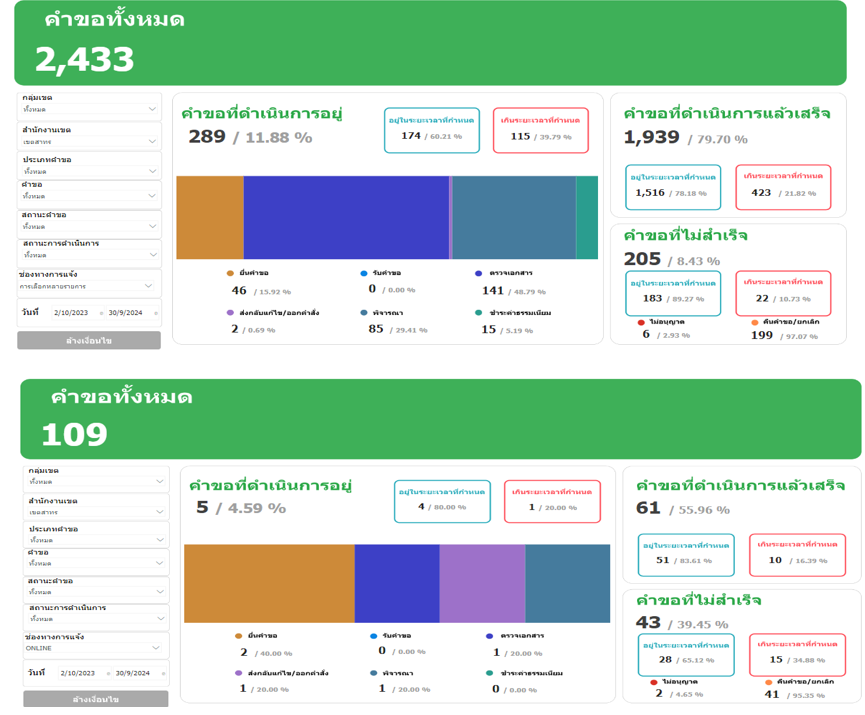Image resolution: width=865 pixels, height=715 pixels.
Task: Expand the การเลือกหลายรายการ channel dropdown
Action: (89, 286)
